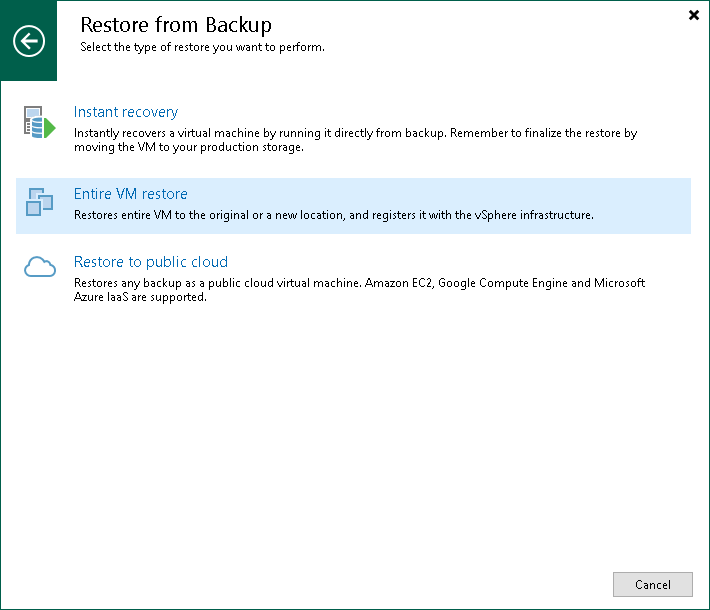Choose Restore to public cloud
The image size is (710, 610).
pyautogui.click(x=151, y=262)
